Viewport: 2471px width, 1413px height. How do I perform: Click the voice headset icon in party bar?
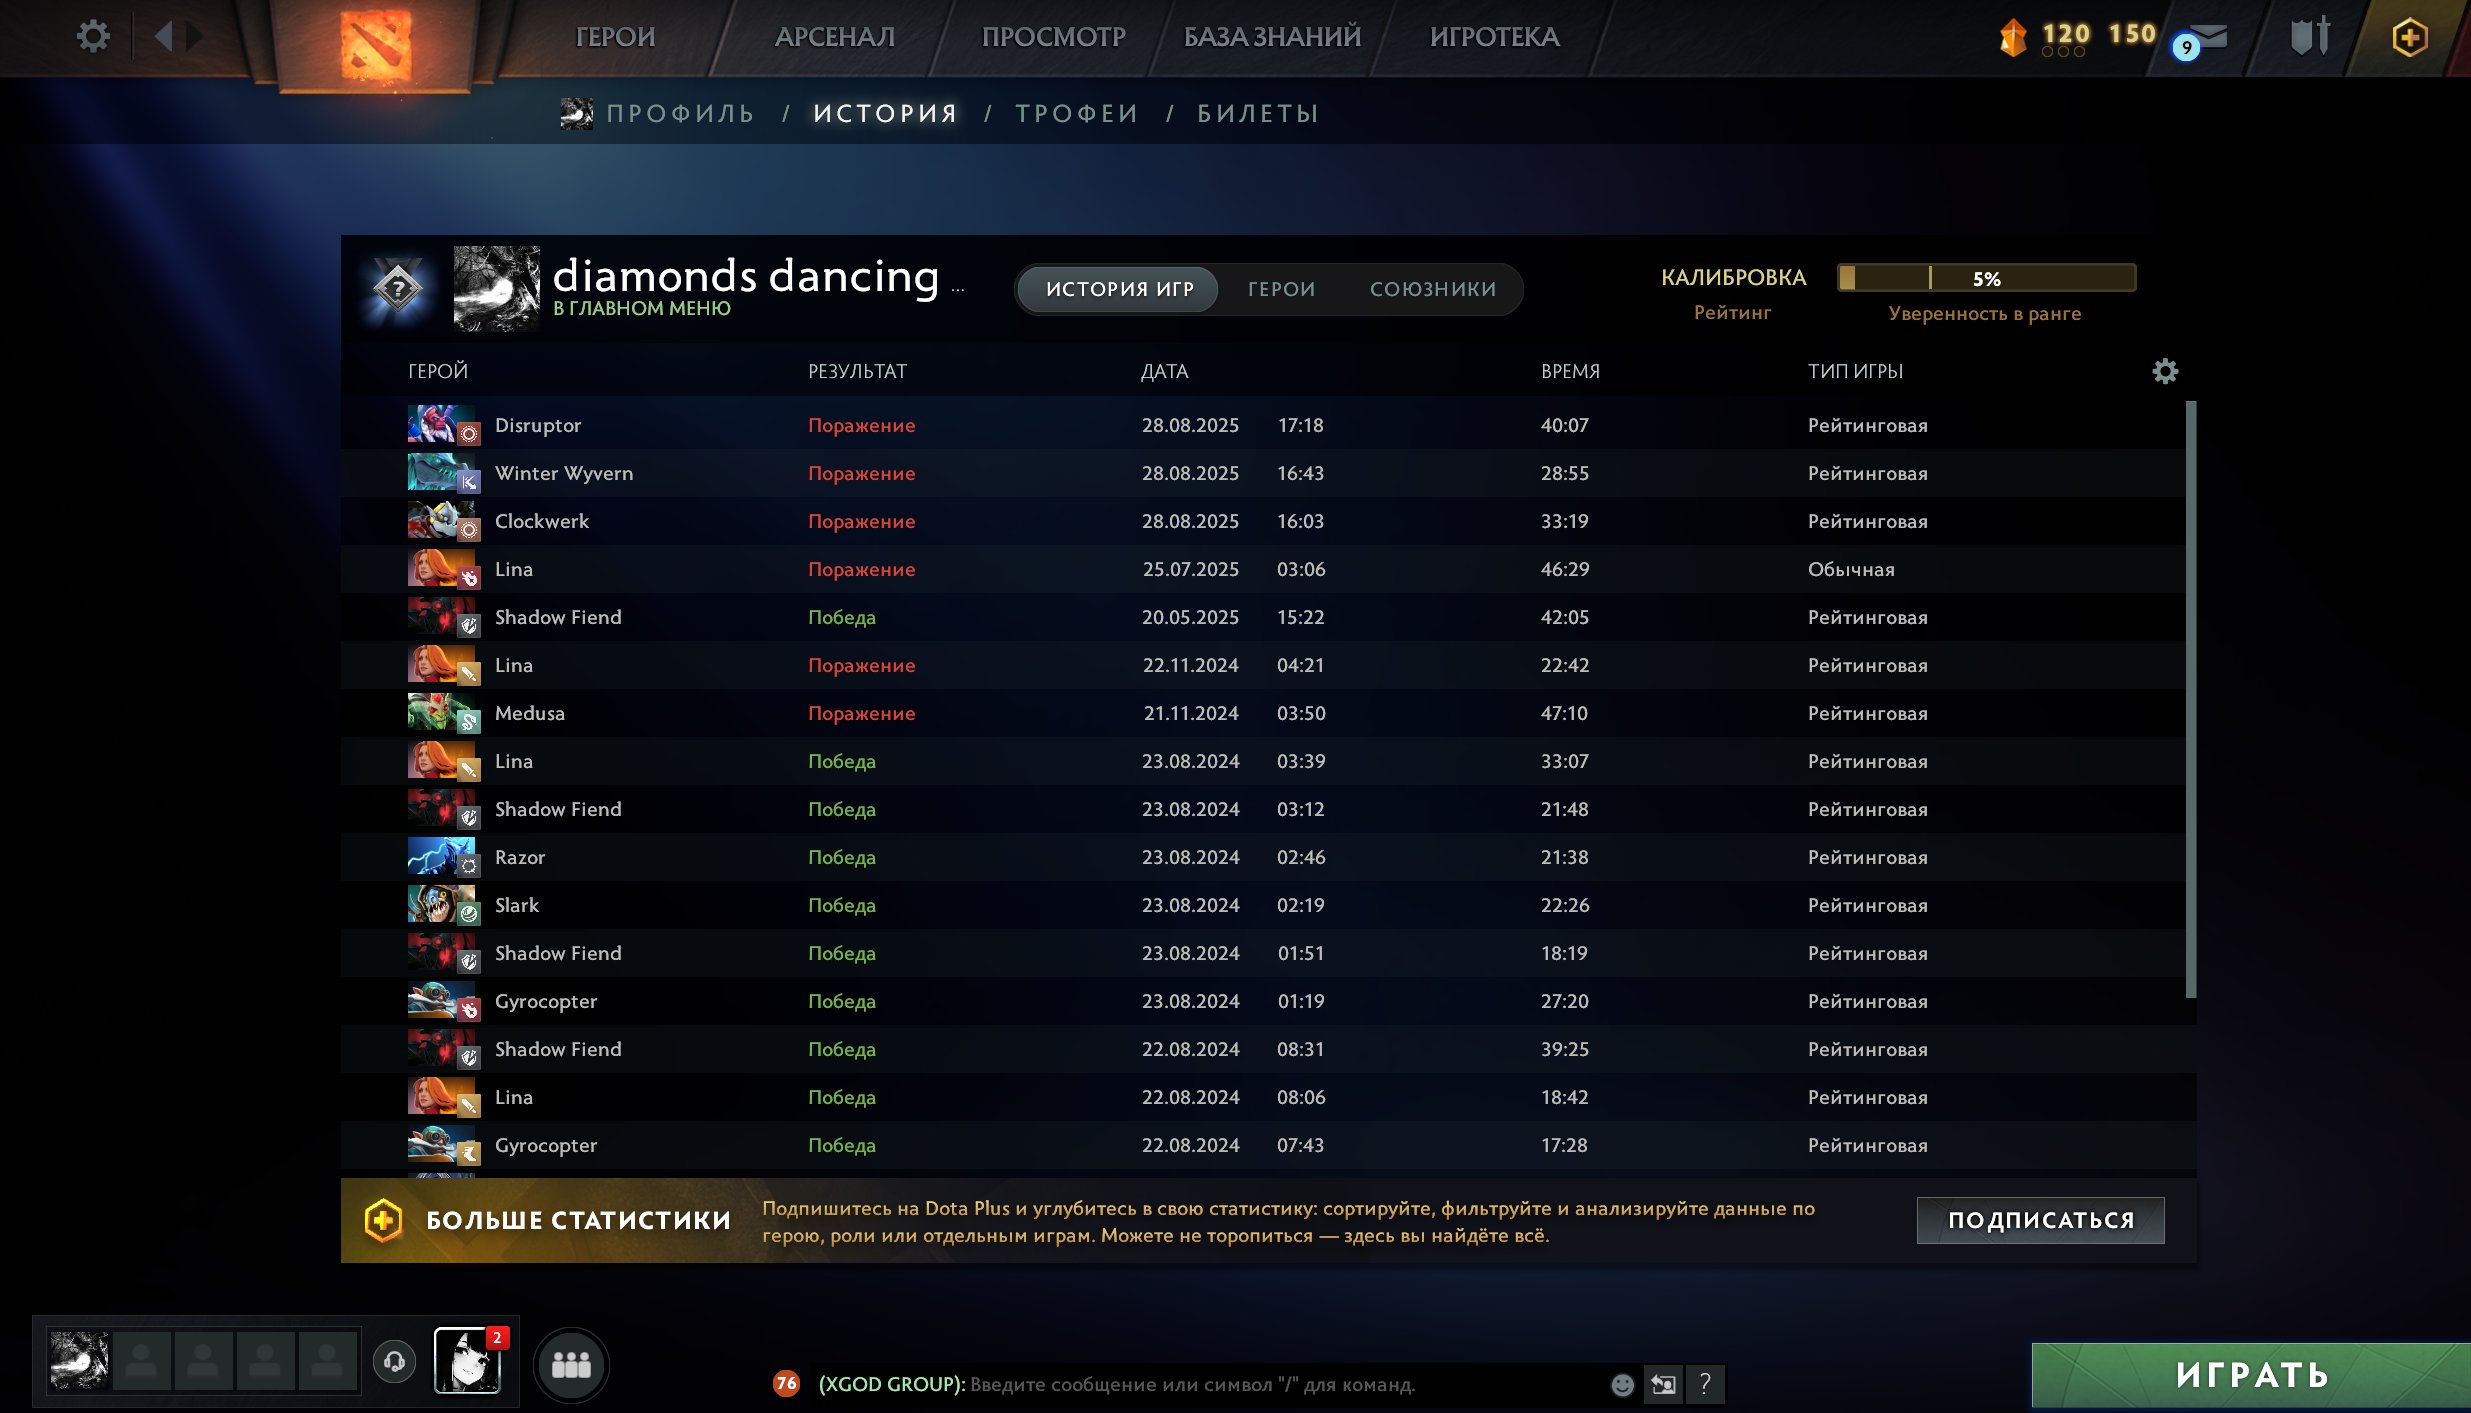[394, 1361]
